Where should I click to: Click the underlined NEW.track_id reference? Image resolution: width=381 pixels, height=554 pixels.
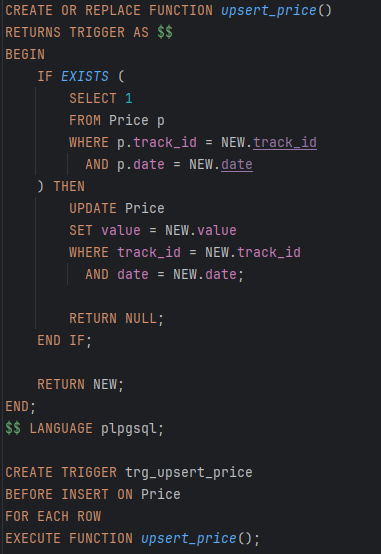pos(269,143)
